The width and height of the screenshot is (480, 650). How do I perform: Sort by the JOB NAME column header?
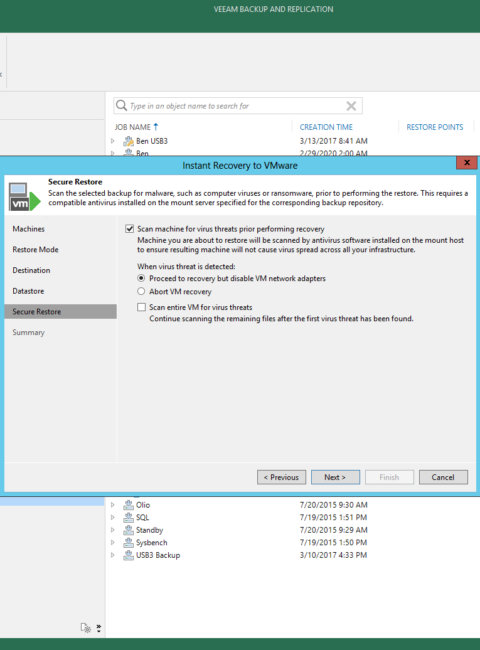133,127
